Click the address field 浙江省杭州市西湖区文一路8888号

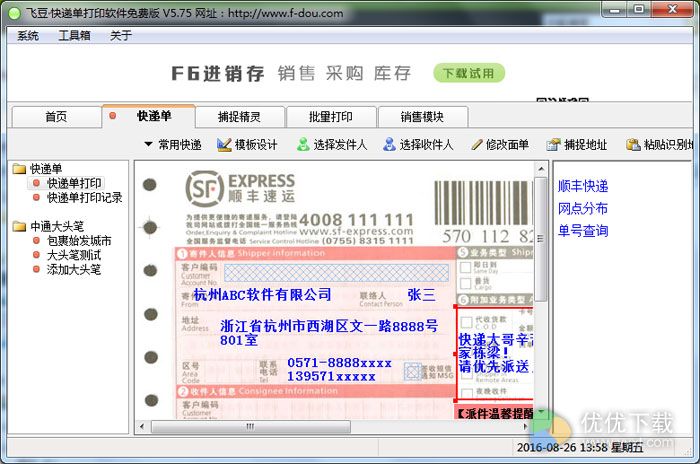tap(329, 326)
